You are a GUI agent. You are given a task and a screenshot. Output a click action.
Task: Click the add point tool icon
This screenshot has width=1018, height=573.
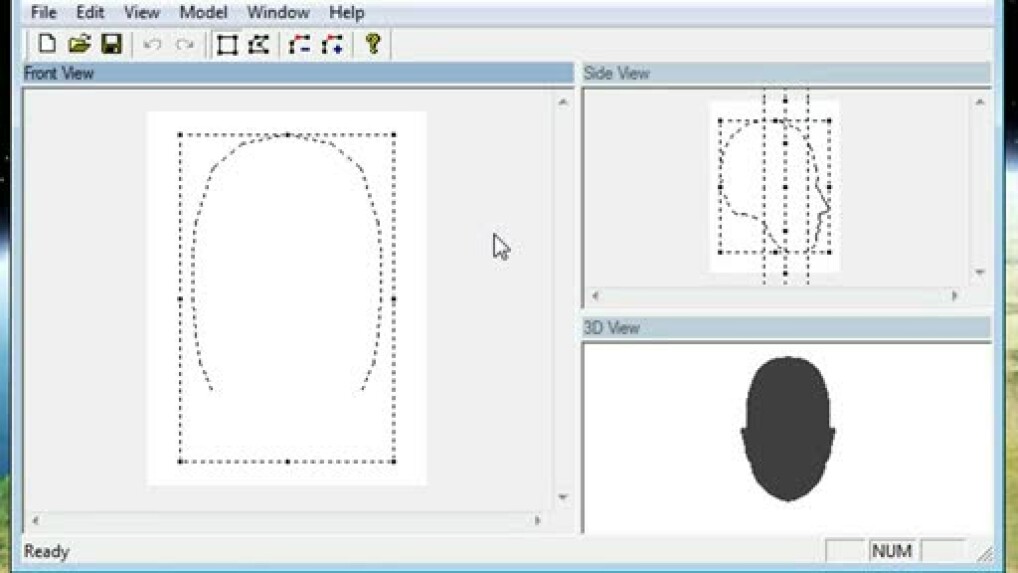point(332,44)
